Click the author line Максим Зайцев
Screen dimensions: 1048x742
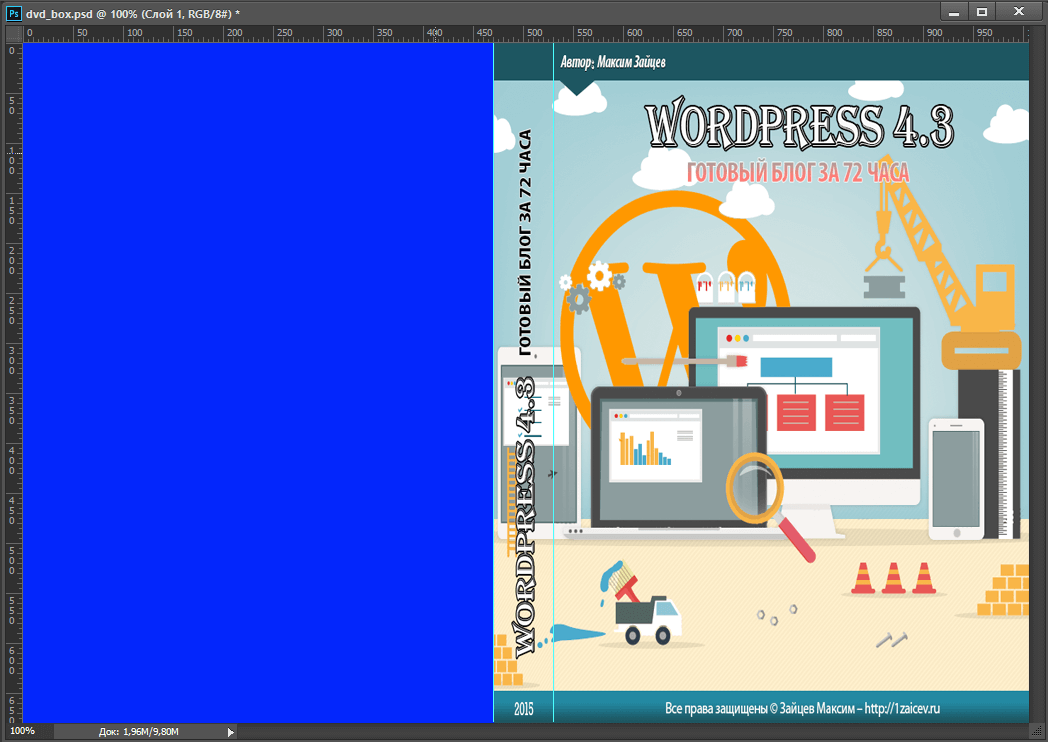613,62
